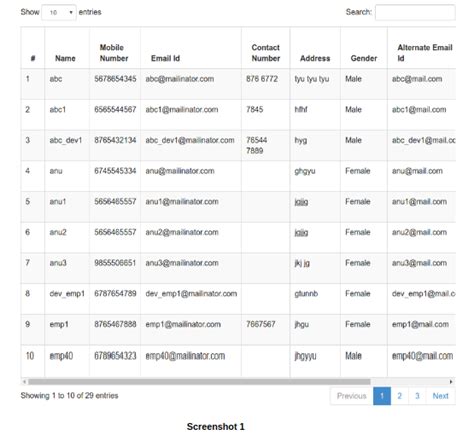
Task: Click Male gender cell in emp40 row
Action: 353,356
